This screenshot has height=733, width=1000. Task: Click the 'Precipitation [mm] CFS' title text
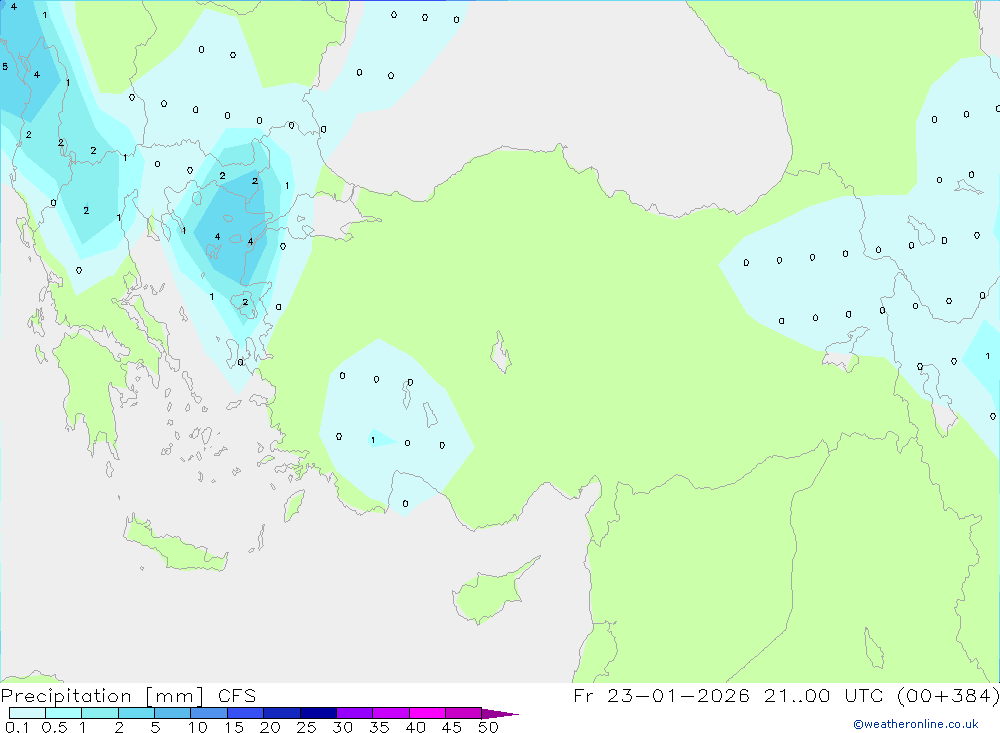pyautogui.click(x=128, y=696)
